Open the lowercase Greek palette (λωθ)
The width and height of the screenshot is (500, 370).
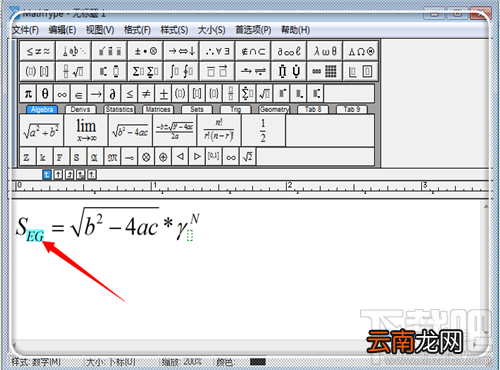(325, 51)
